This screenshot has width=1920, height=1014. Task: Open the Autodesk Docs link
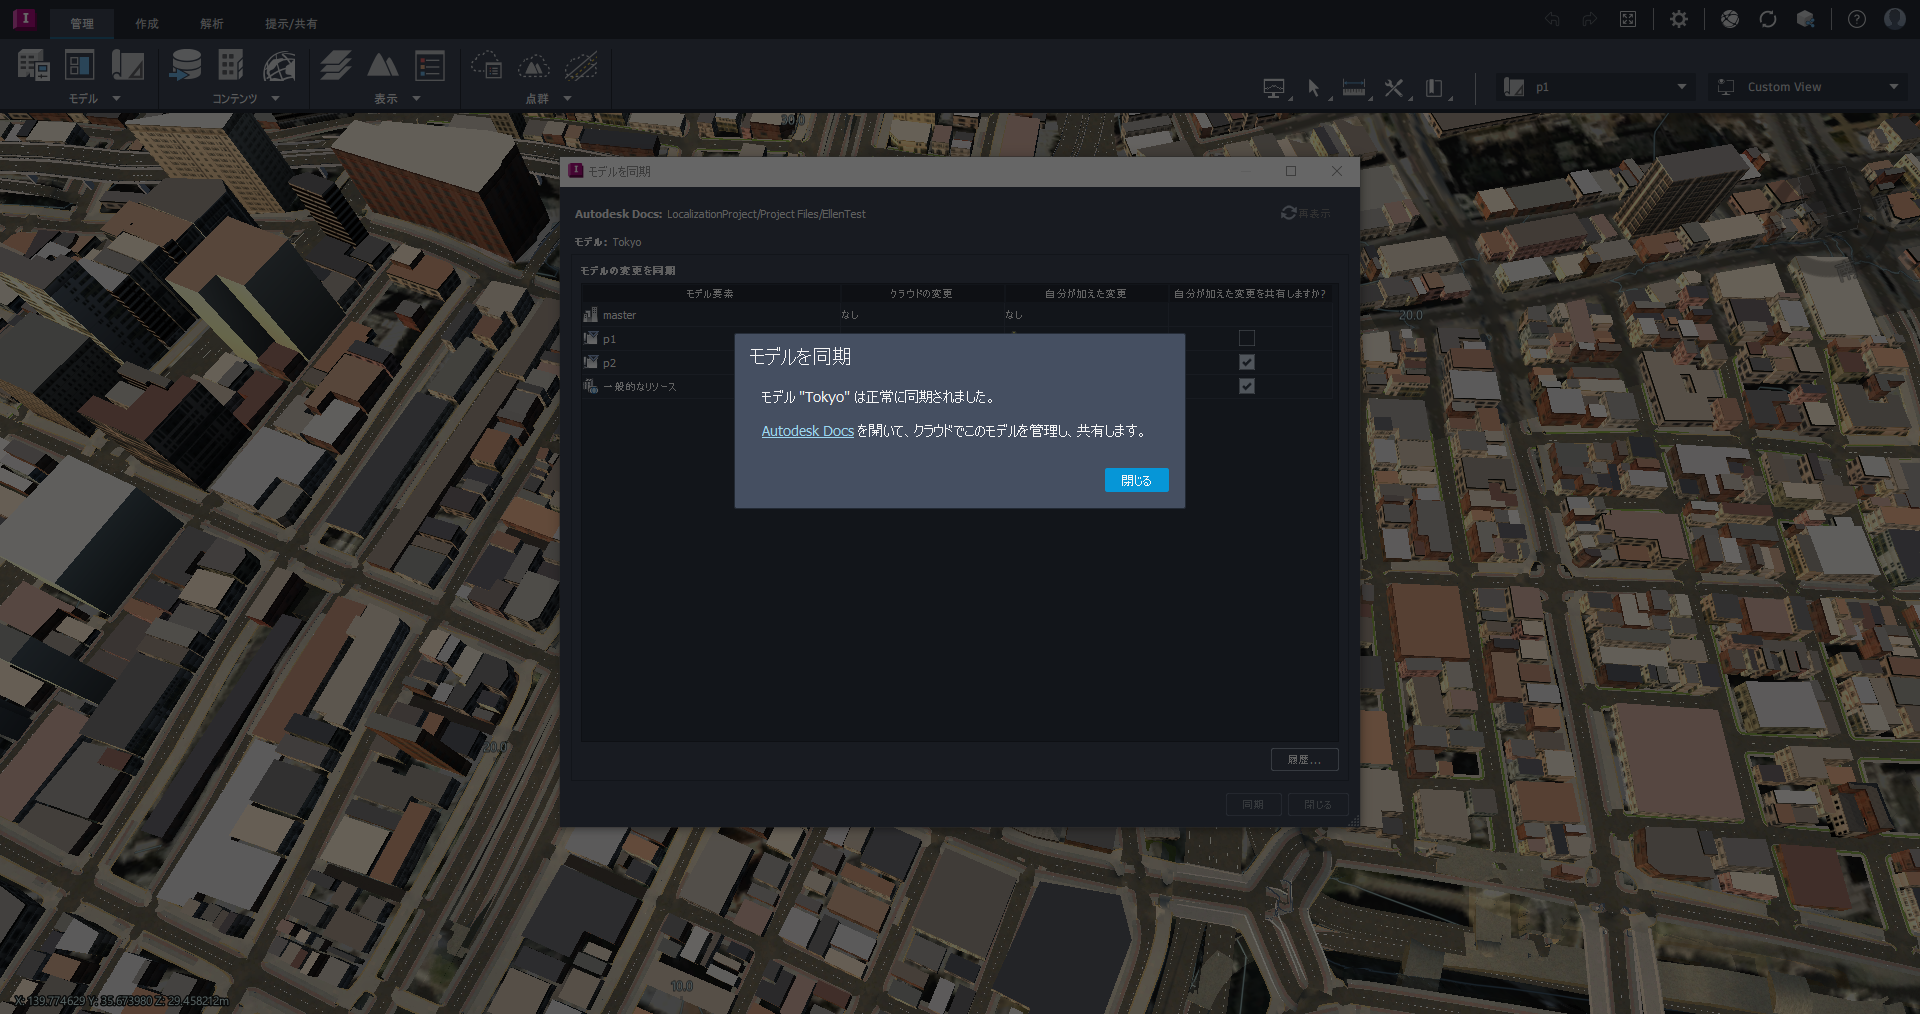[x=807, y=431]
